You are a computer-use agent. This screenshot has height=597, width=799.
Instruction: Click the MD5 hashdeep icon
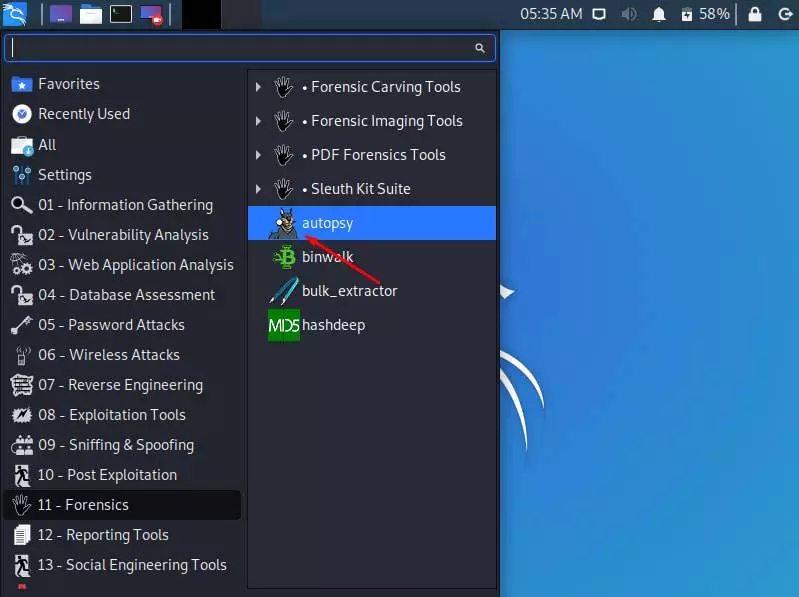[x=284, y=326]
